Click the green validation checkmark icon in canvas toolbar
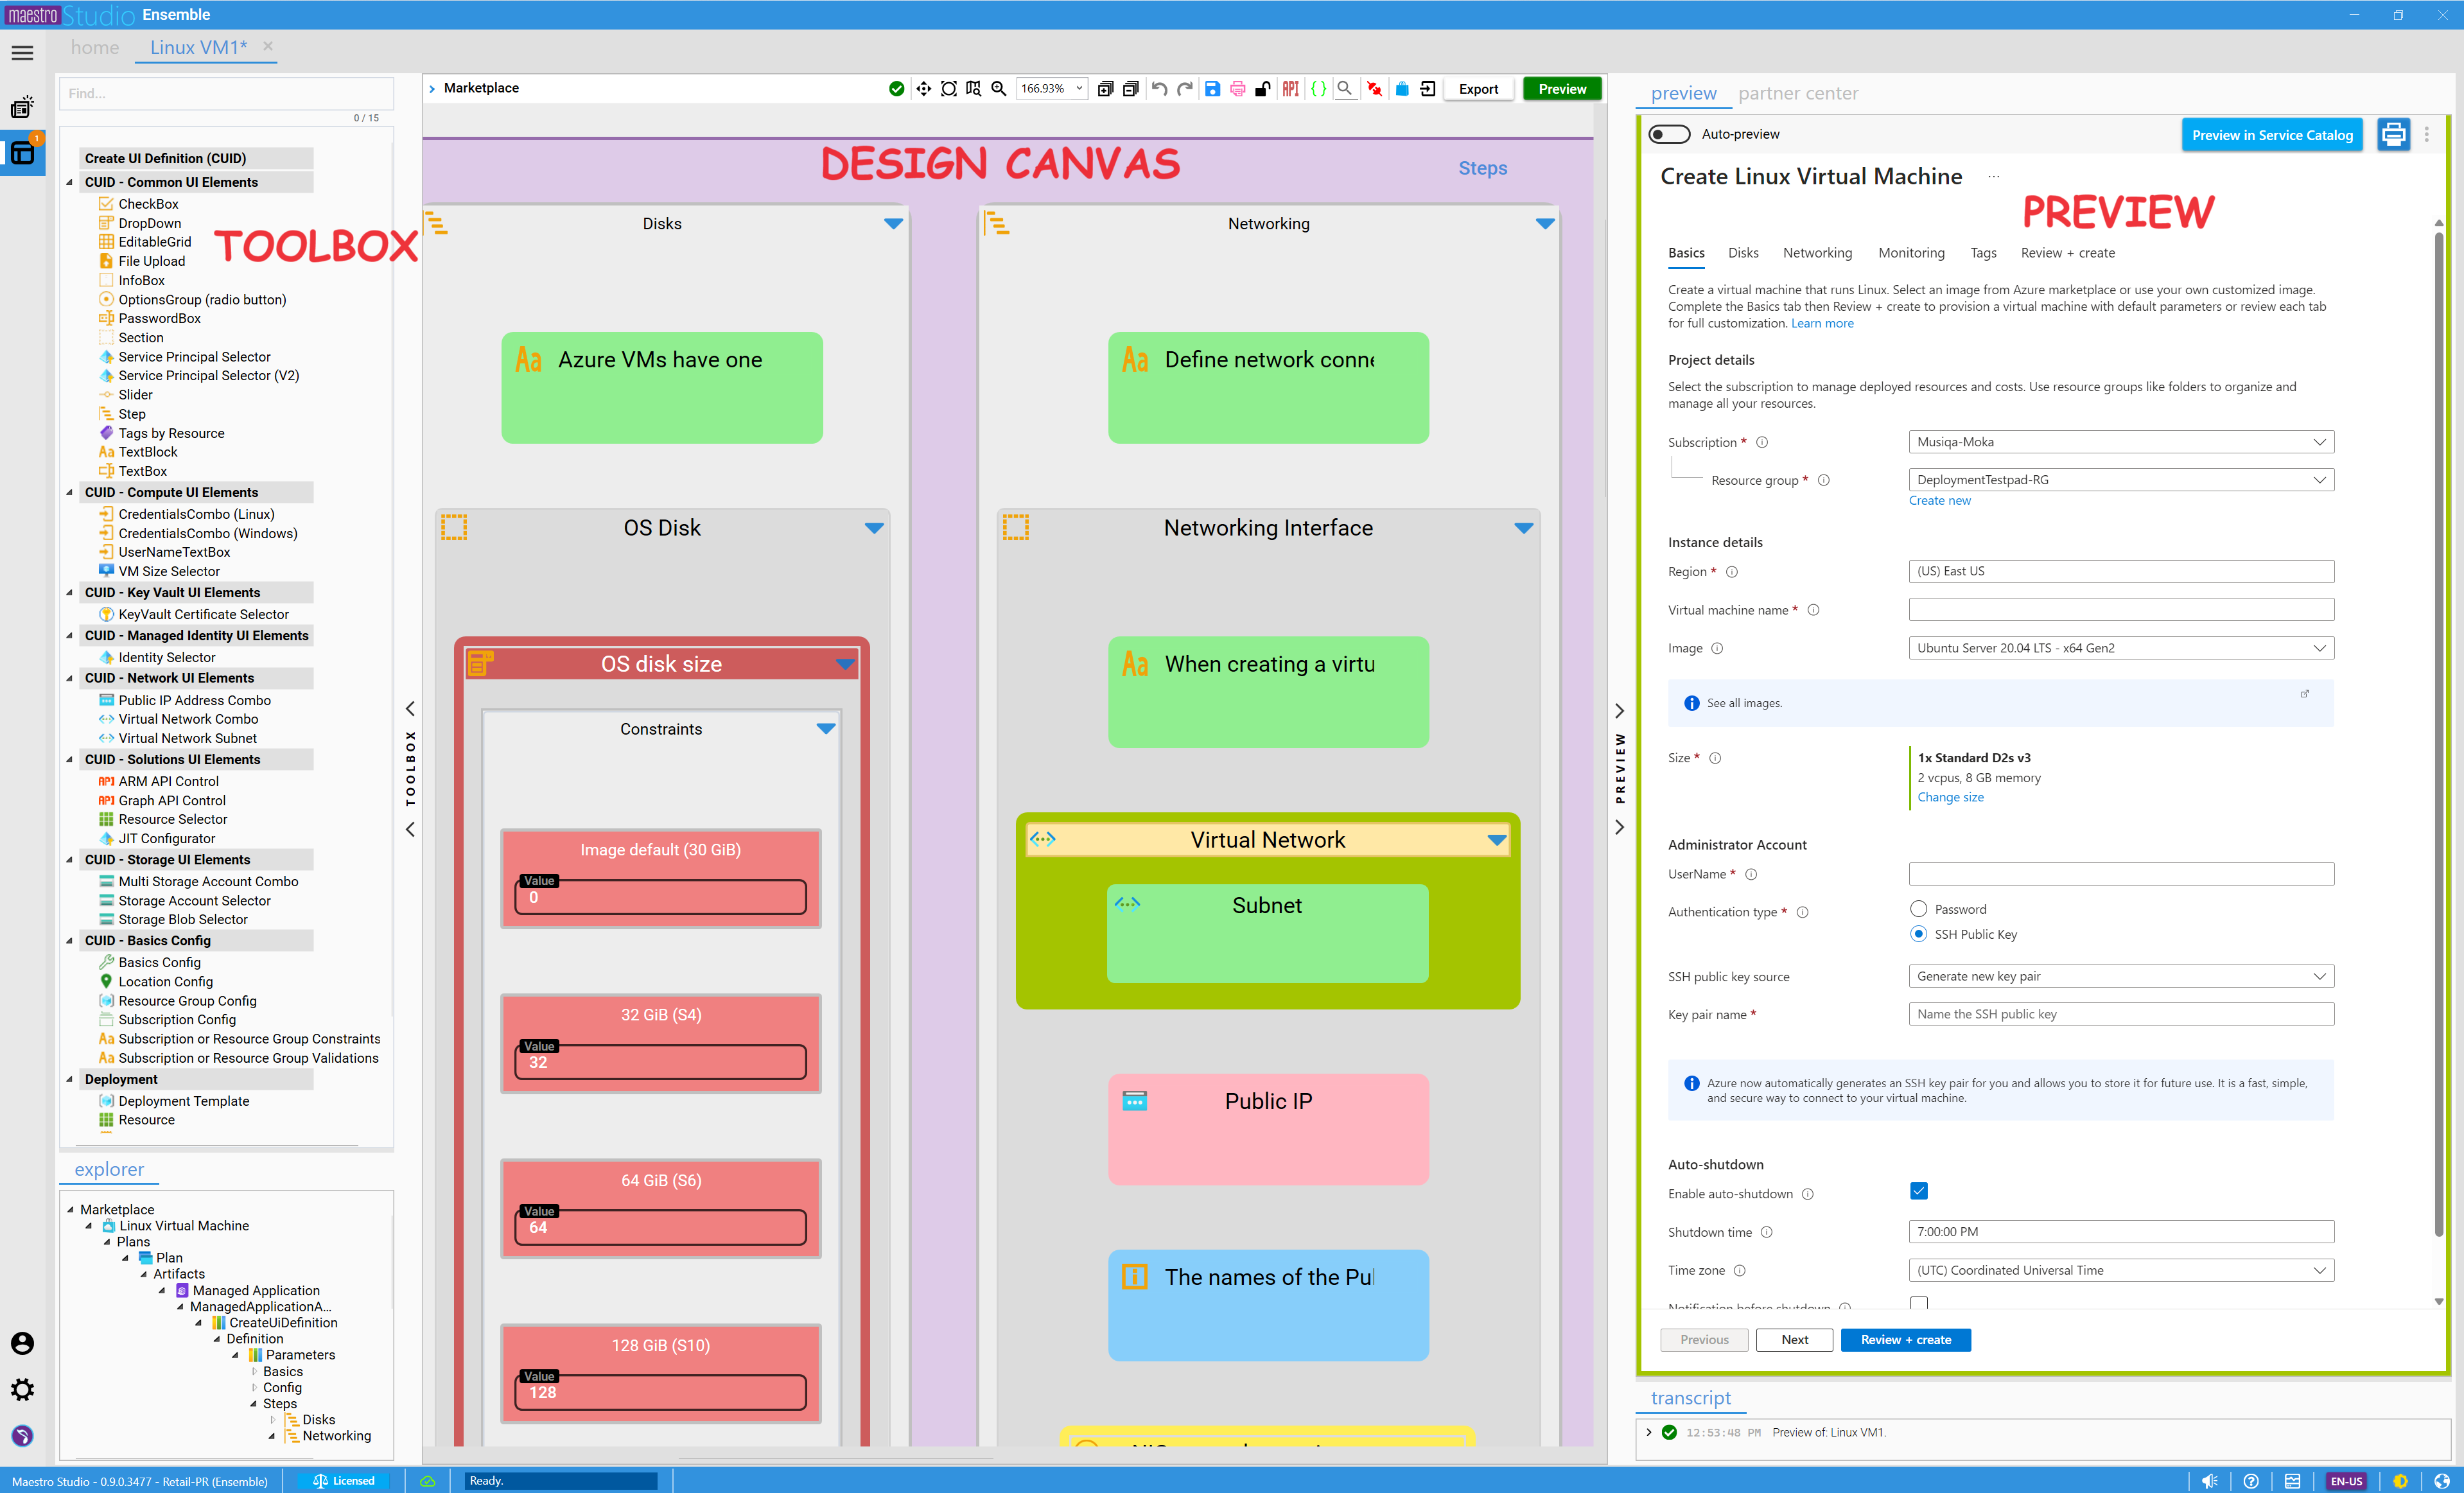The width and height of the screenshot is (2464, 1493). point(896,89)
